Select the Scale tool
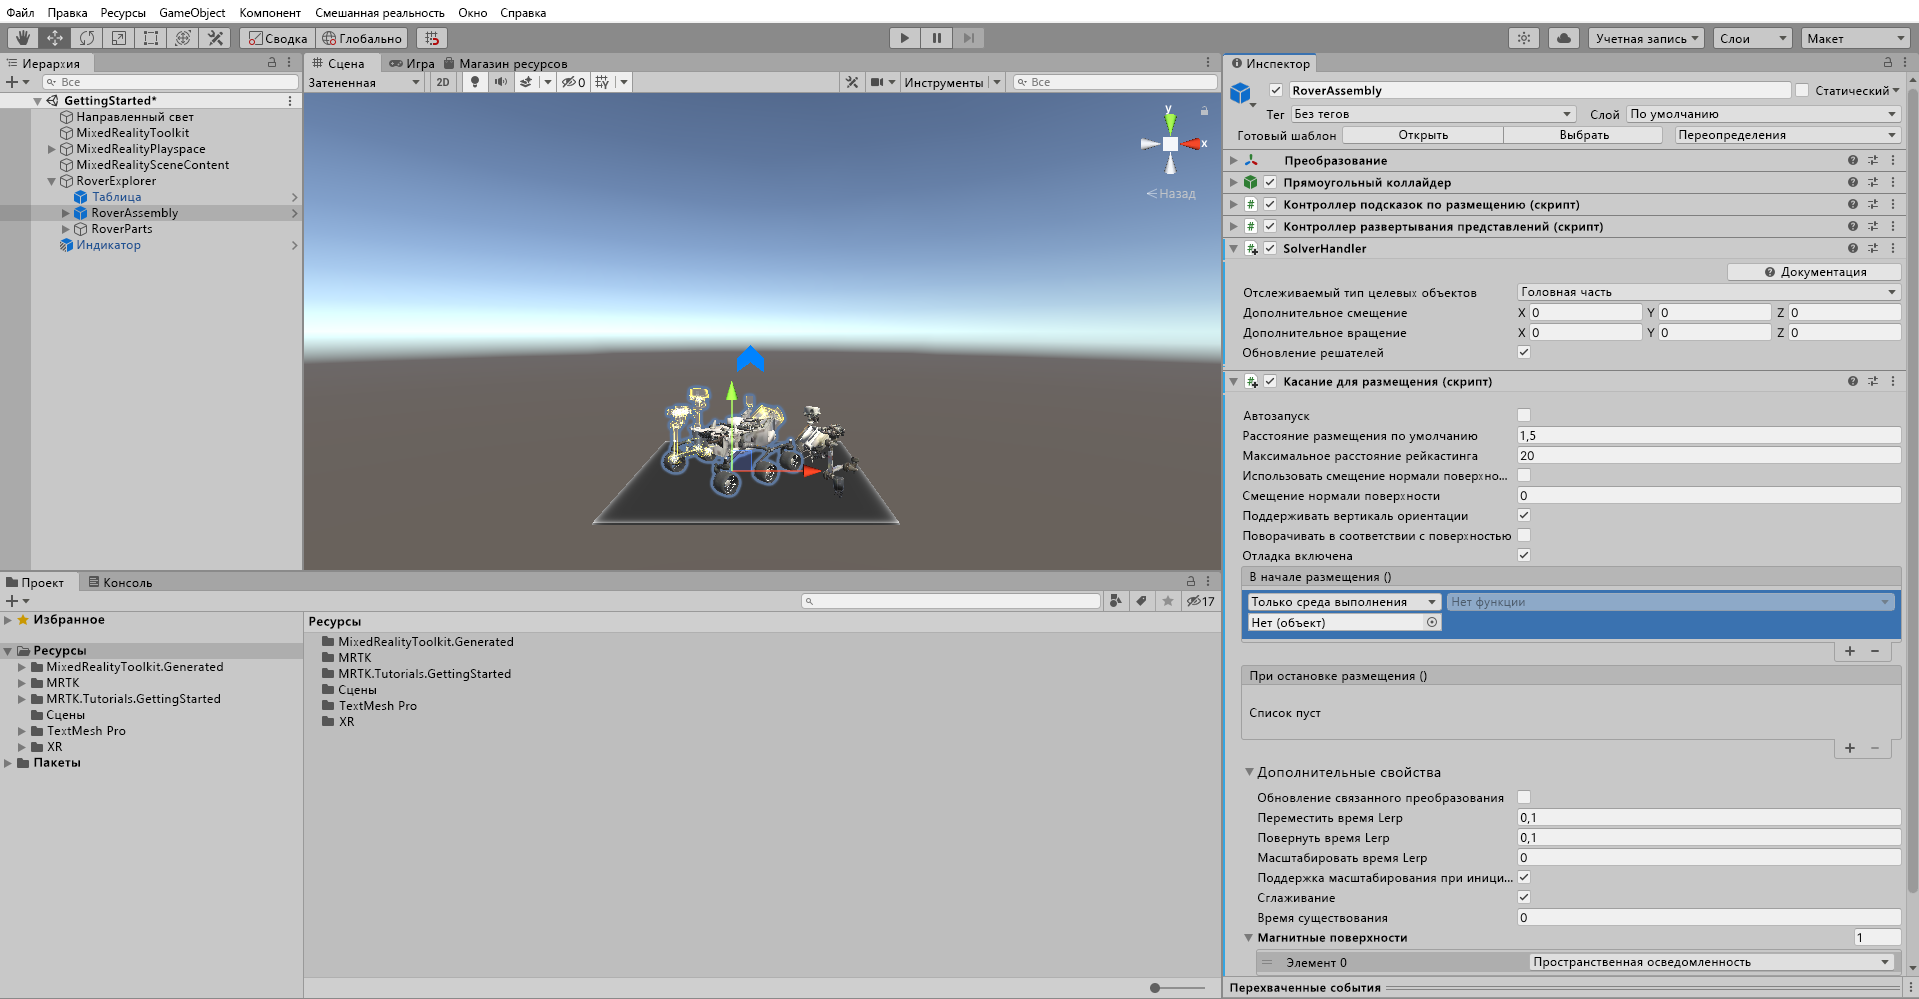This screenshot has width=1919, height=999. click(x=118, y=38)
